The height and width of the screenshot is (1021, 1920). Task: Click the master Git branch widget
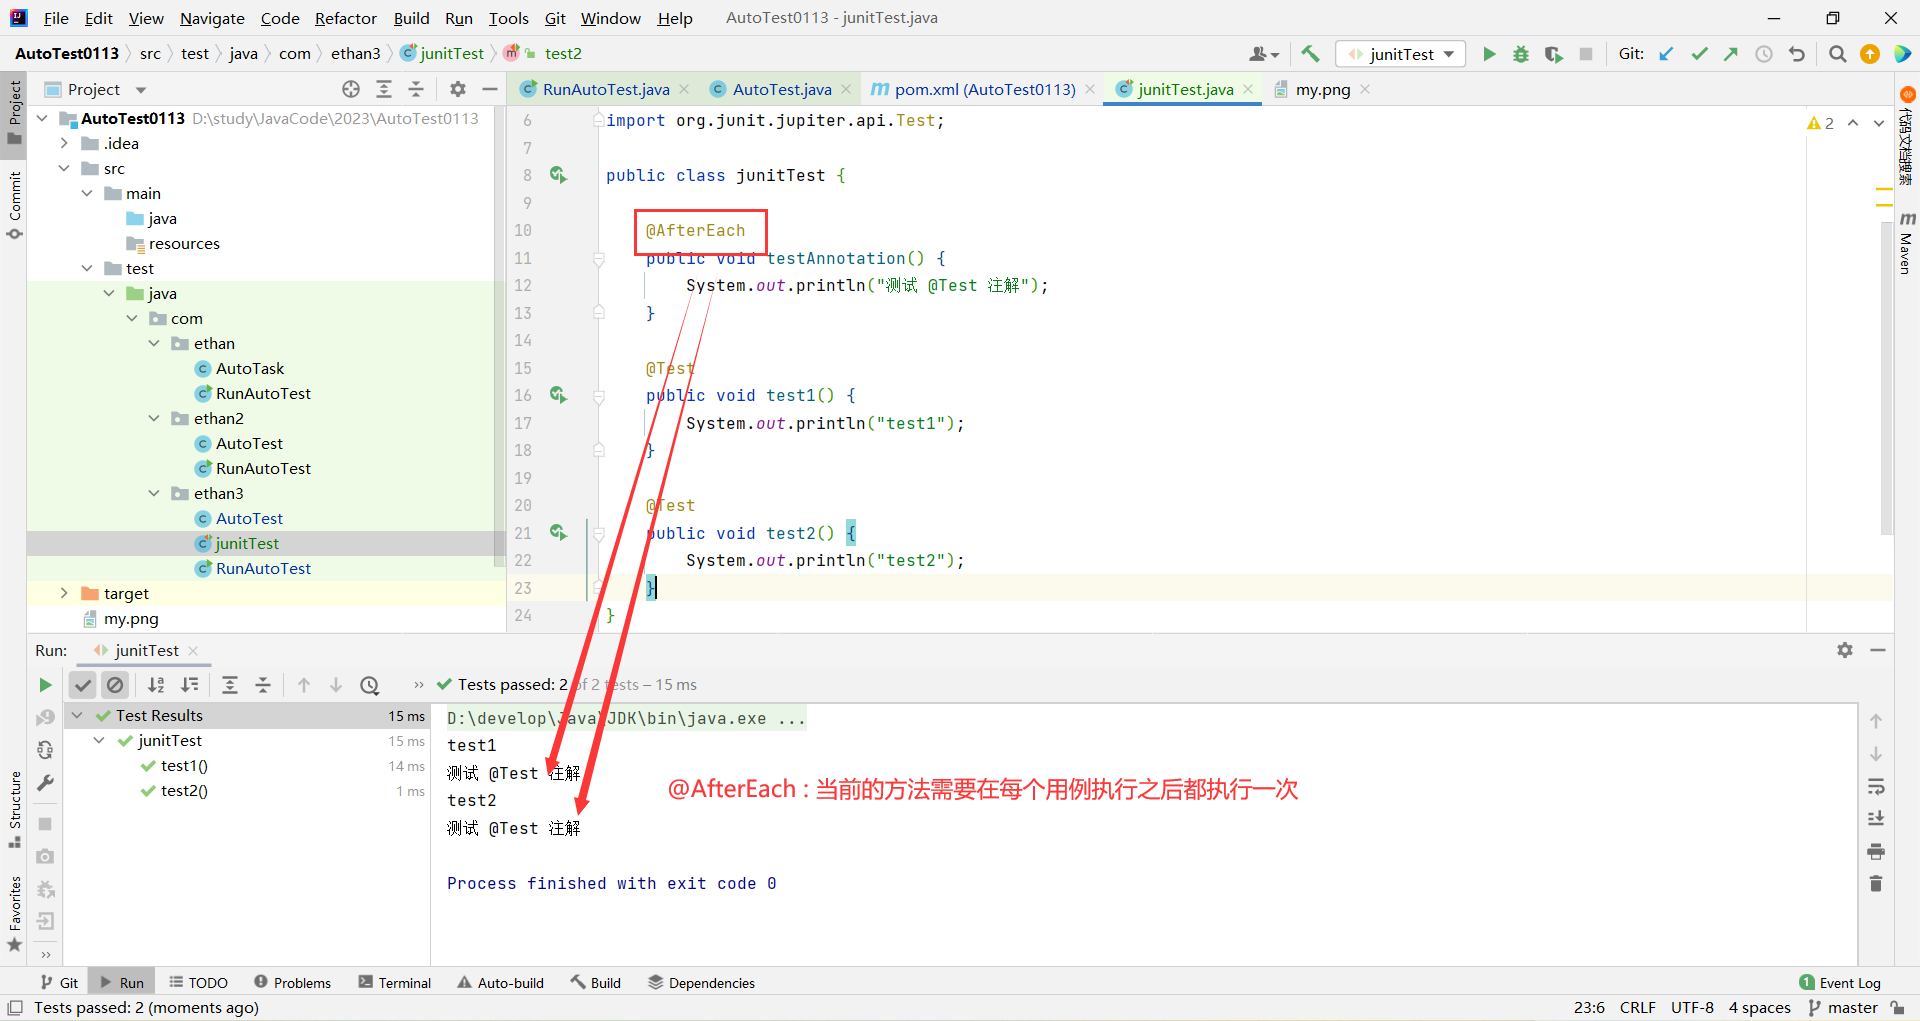coord(1843,1007)
